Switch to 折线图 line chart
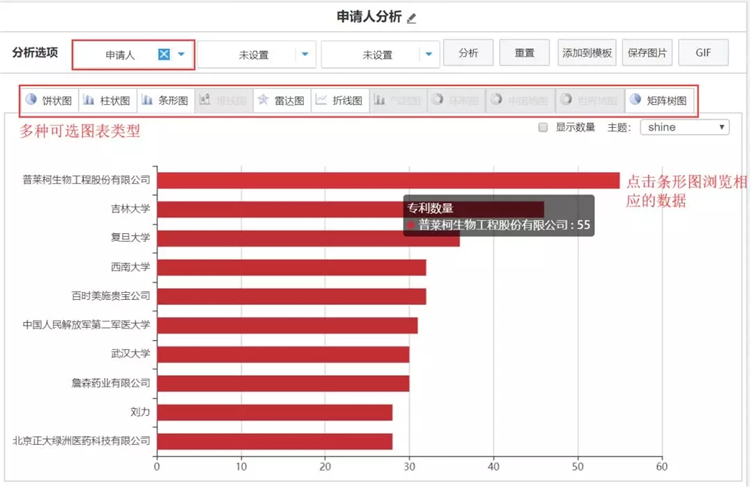750x487 pixels. pyautogui.click(x=338, y=100)
